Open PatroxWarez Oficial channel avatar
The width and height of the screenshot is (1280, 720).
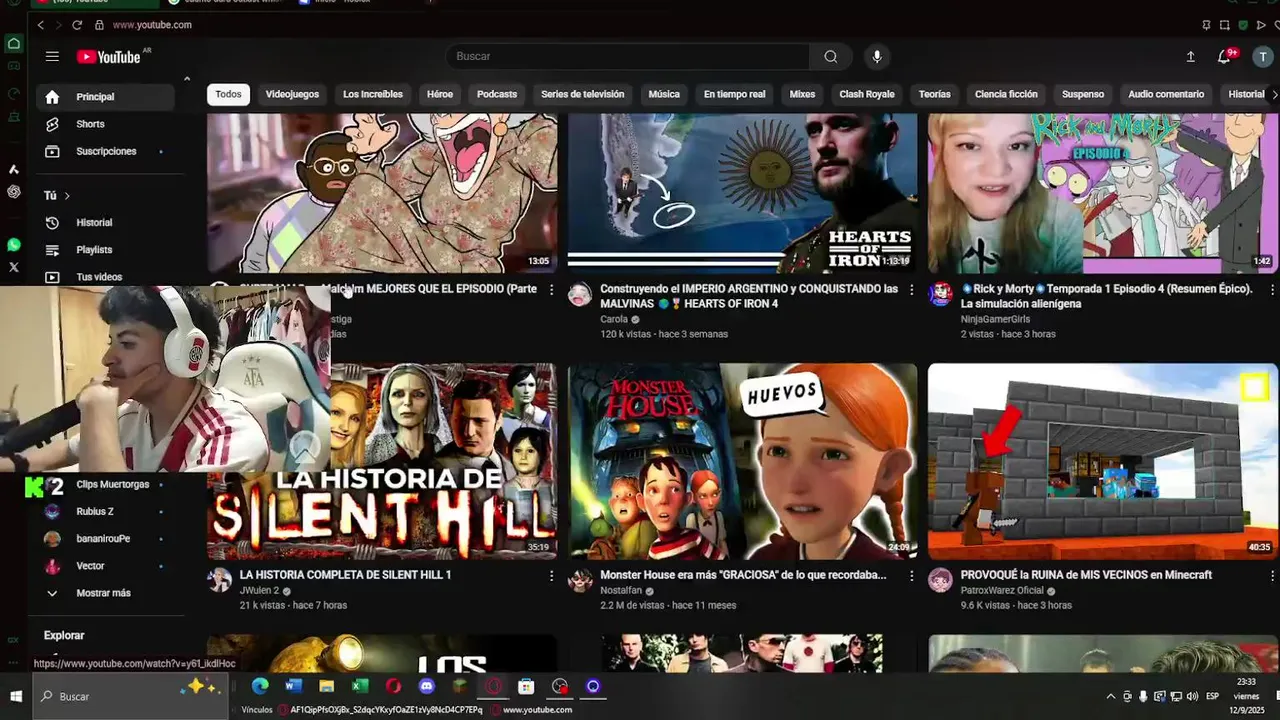pyautogui.click(x=940, y=580)
